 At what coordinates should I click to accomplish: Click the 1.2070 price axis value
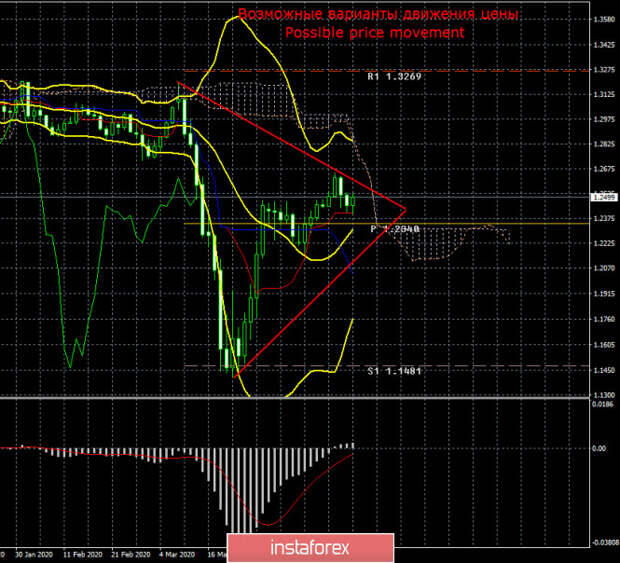coord(604,268)
